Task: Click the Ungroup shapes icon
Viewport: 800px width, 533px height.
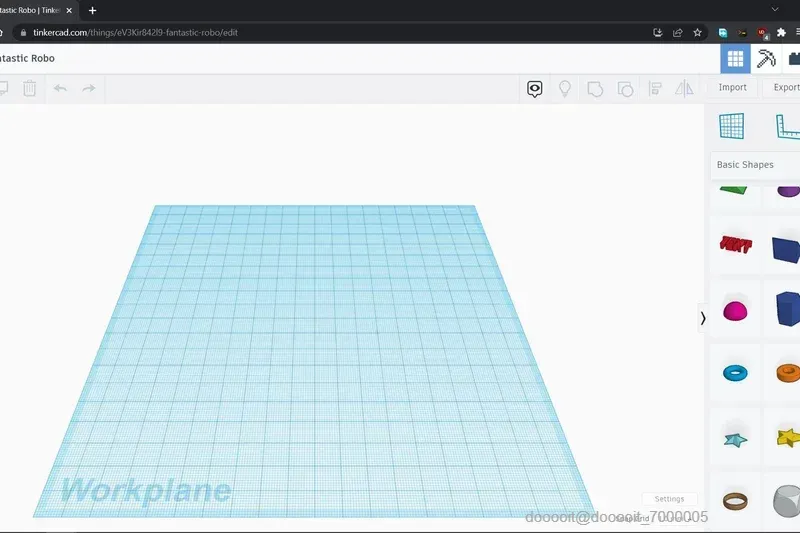Action: tap(625, 89)
